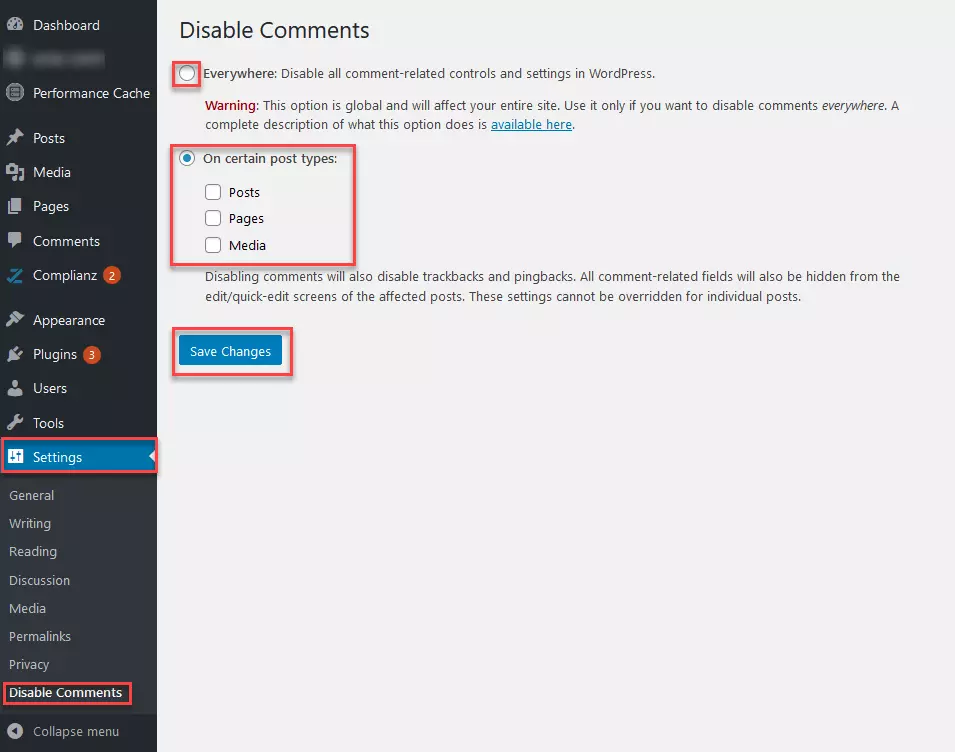
Task: Open Disable Comments submenu item
Action: [65, 692]
